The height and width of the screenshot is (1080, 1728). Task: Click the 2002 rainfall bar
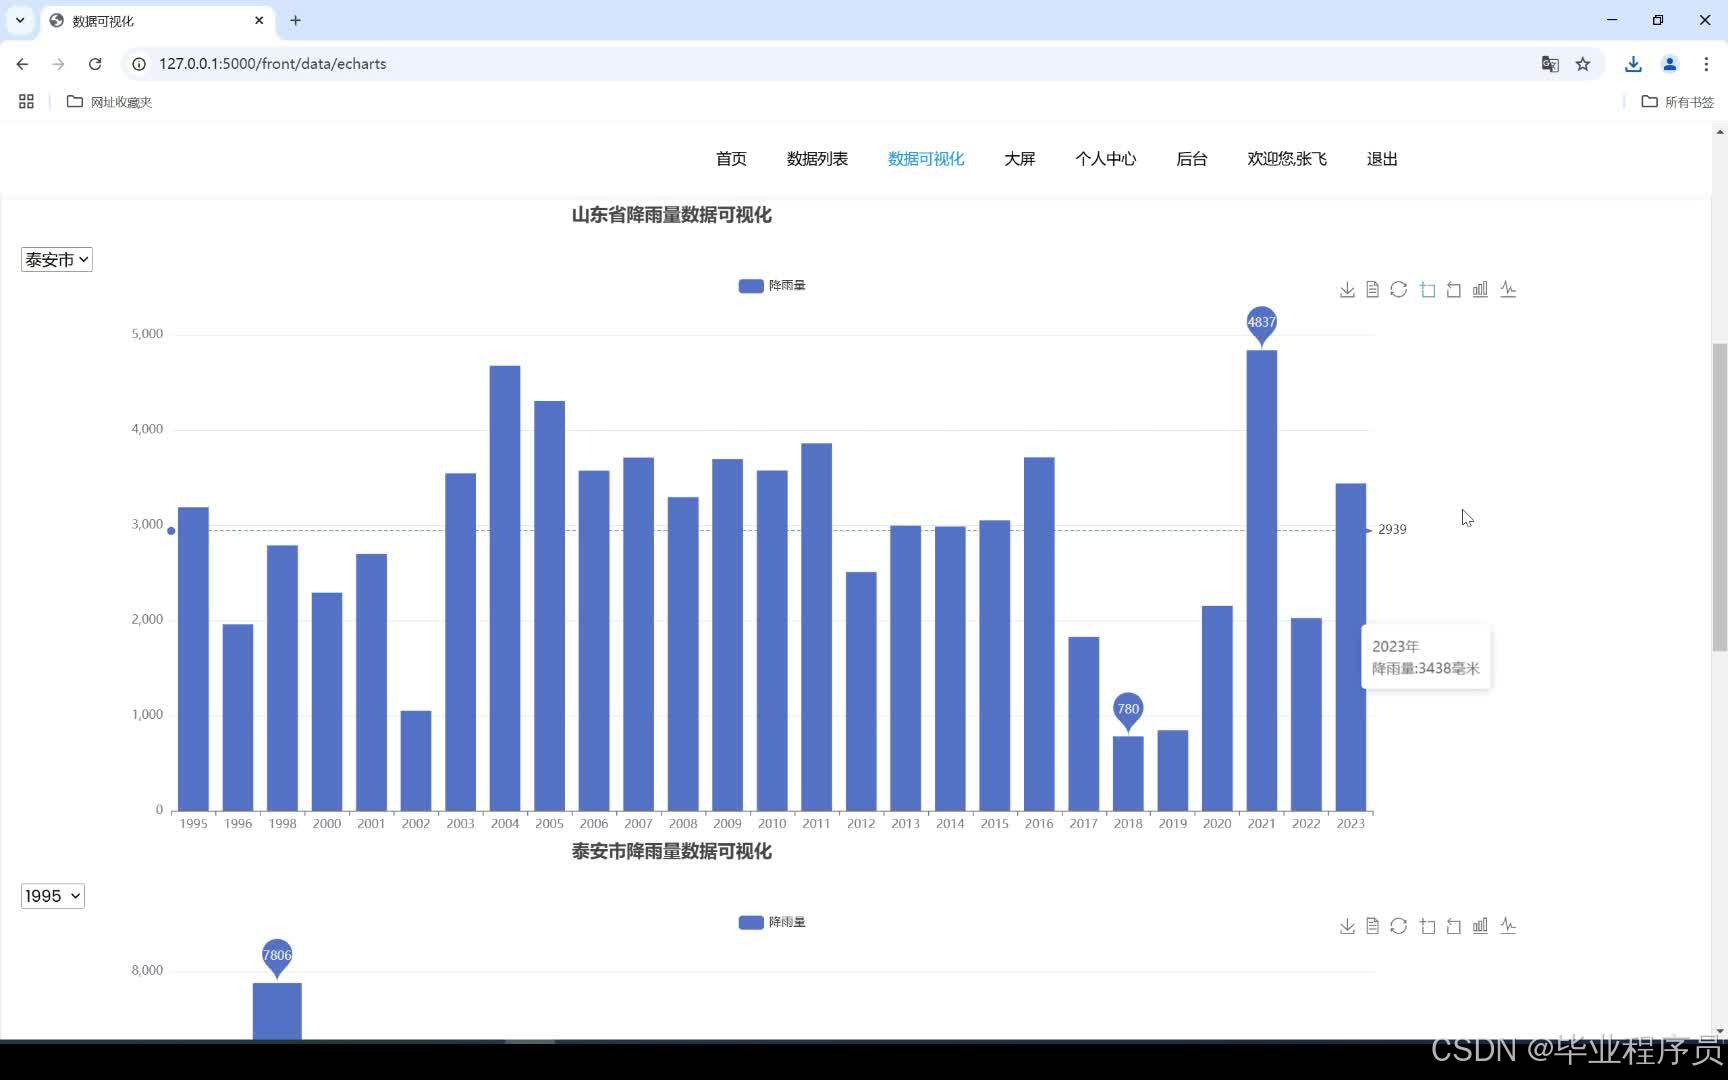416,761
